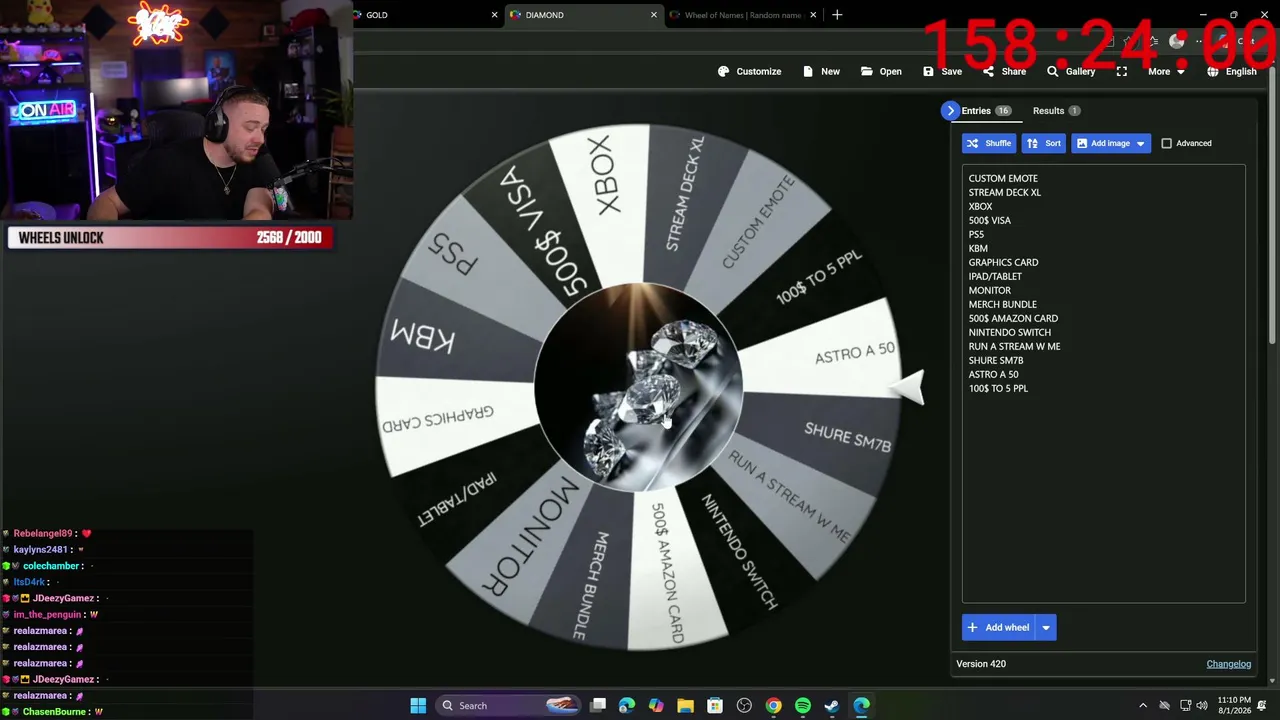Open OBS Studio from the taskbar

(744, 706)
